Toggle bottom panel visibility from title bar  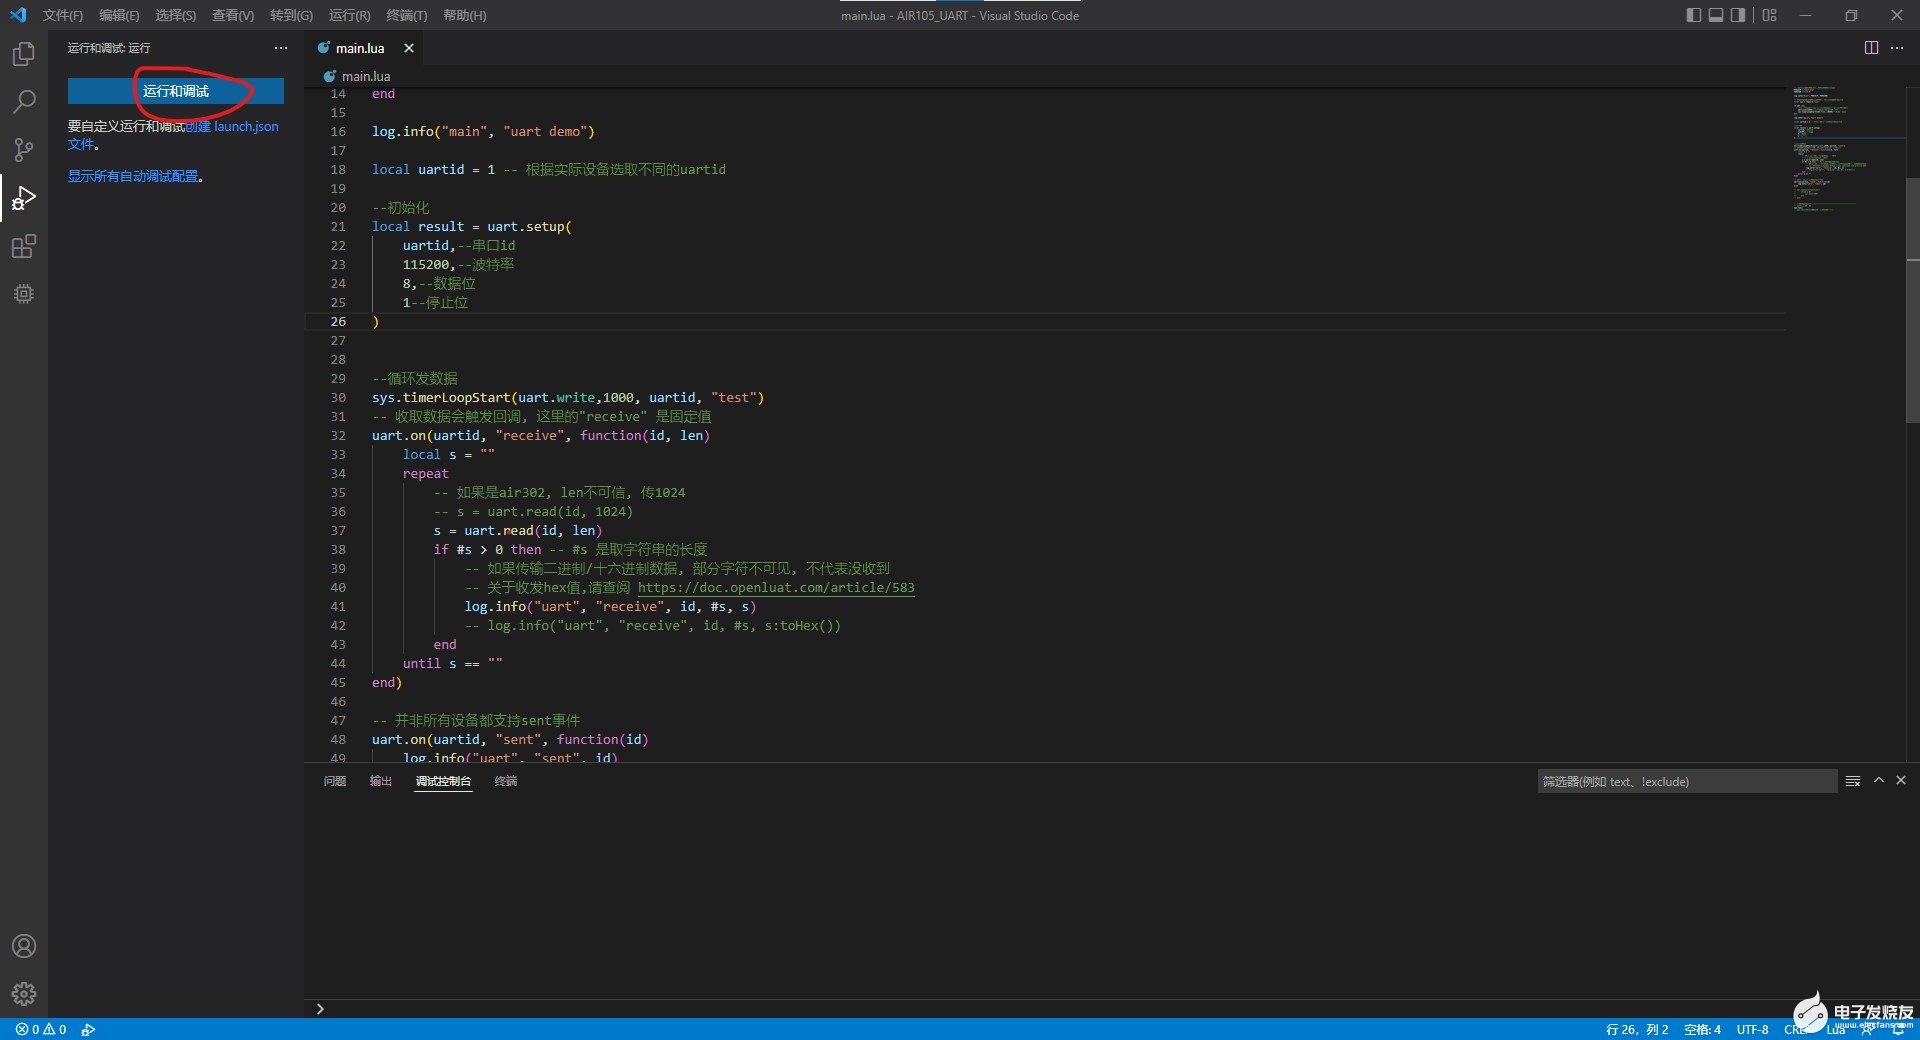point(1716,15)
